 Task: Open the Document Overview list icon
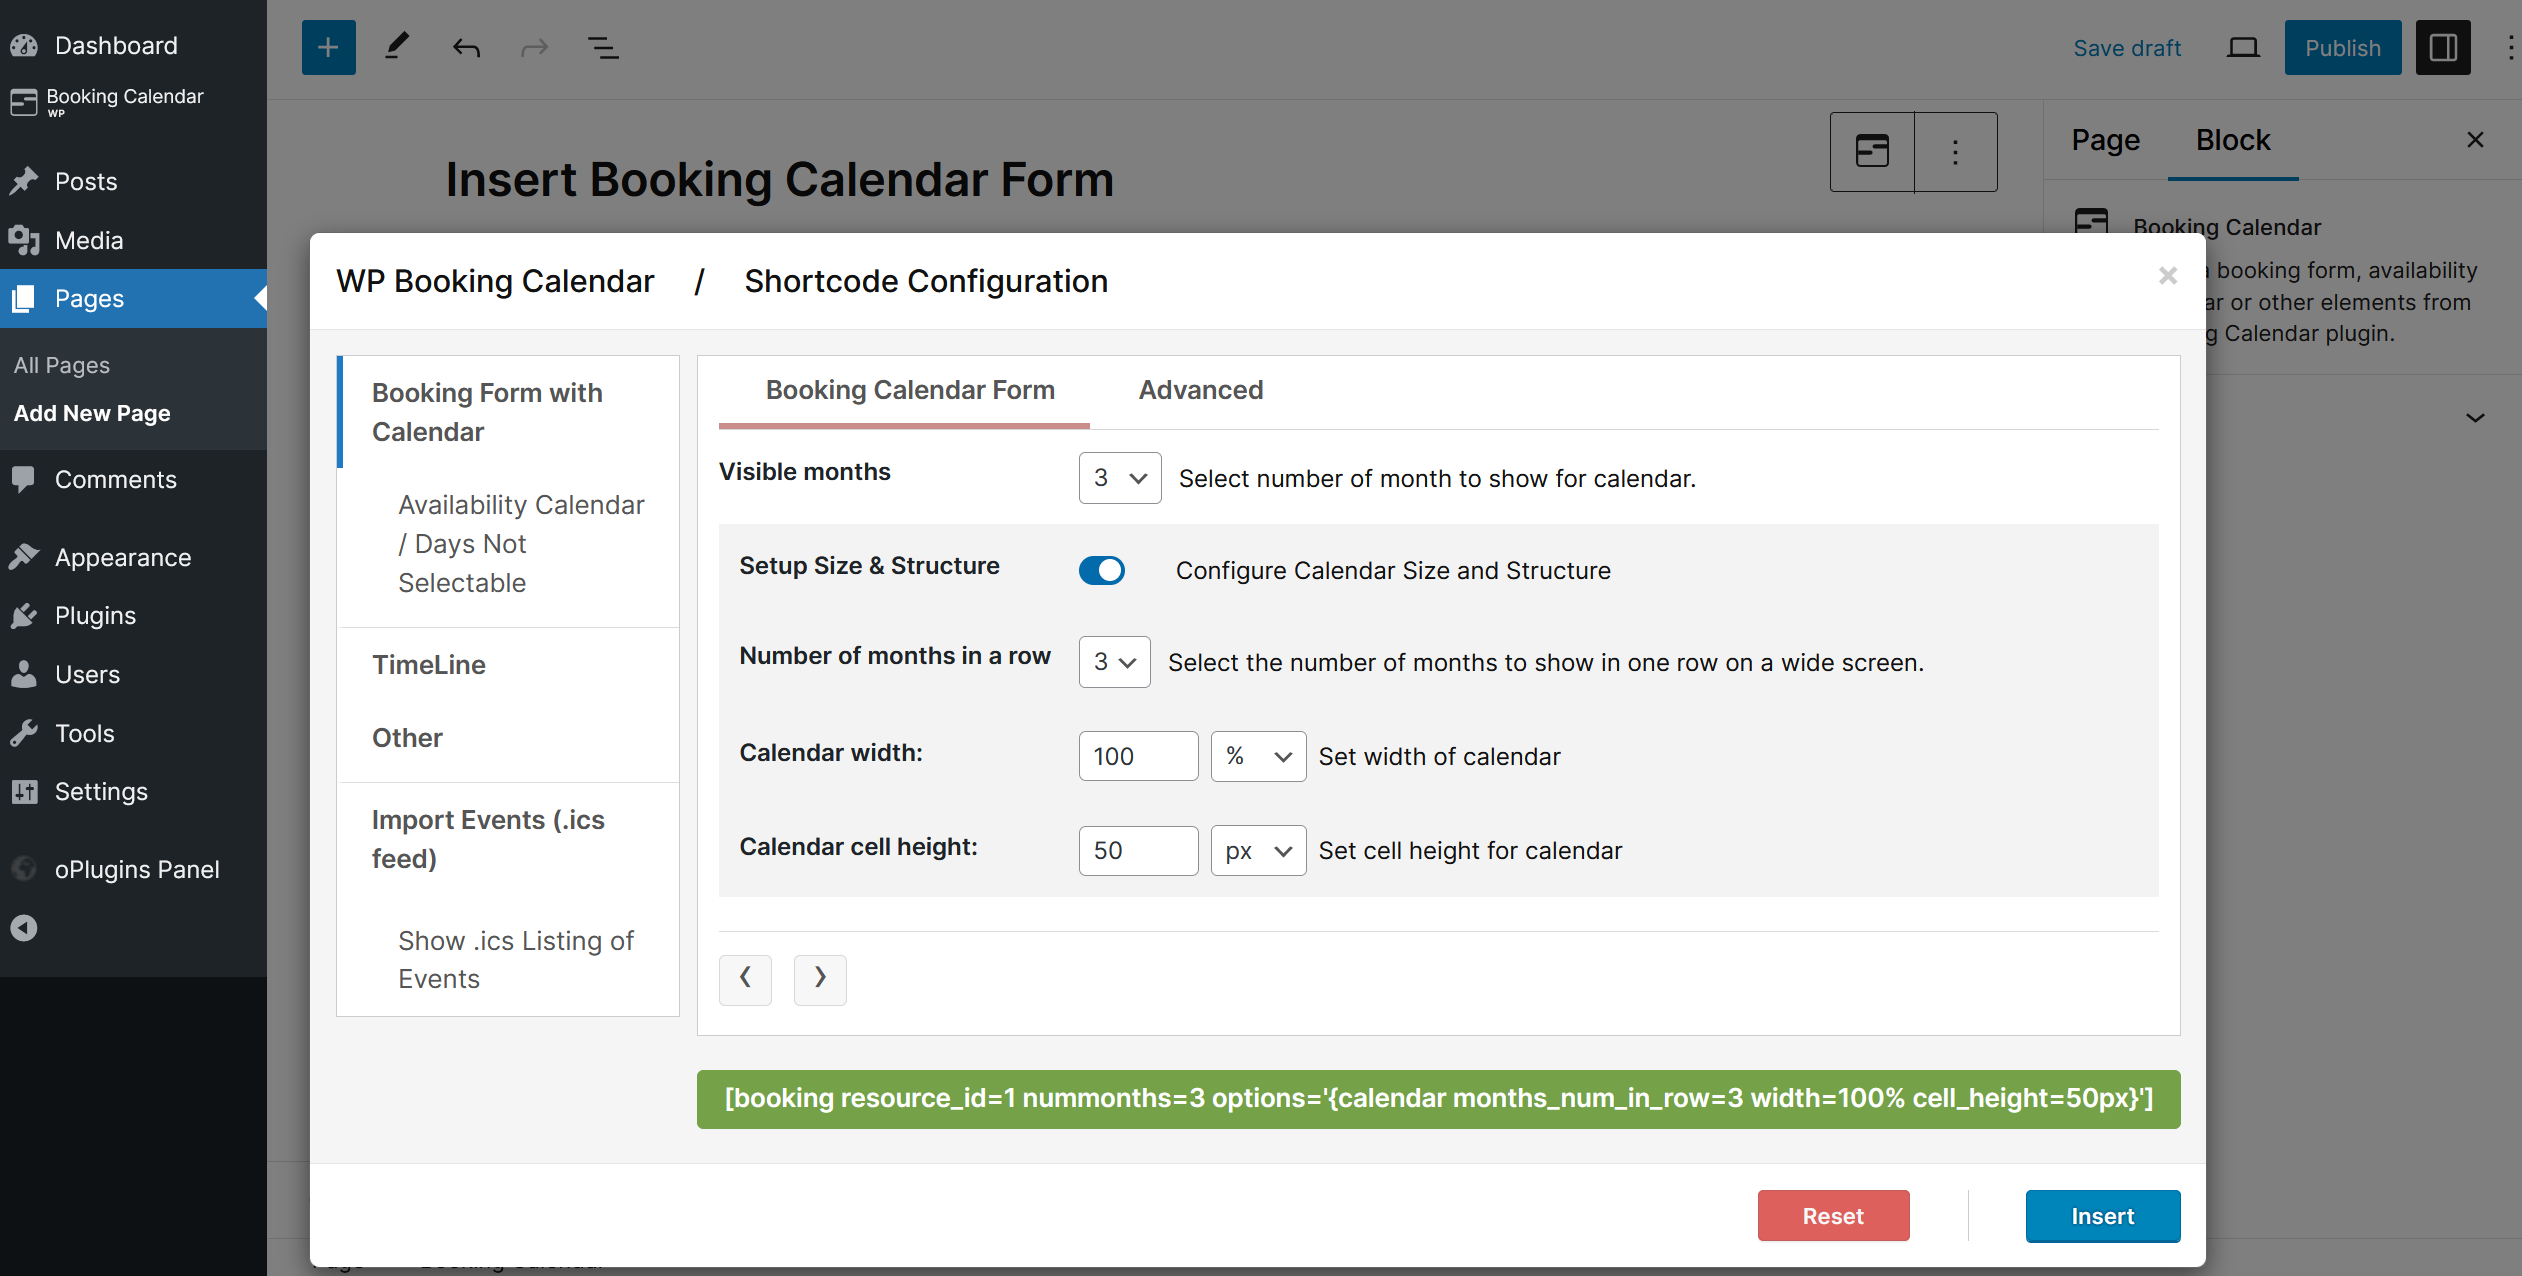tap(603, 47)
